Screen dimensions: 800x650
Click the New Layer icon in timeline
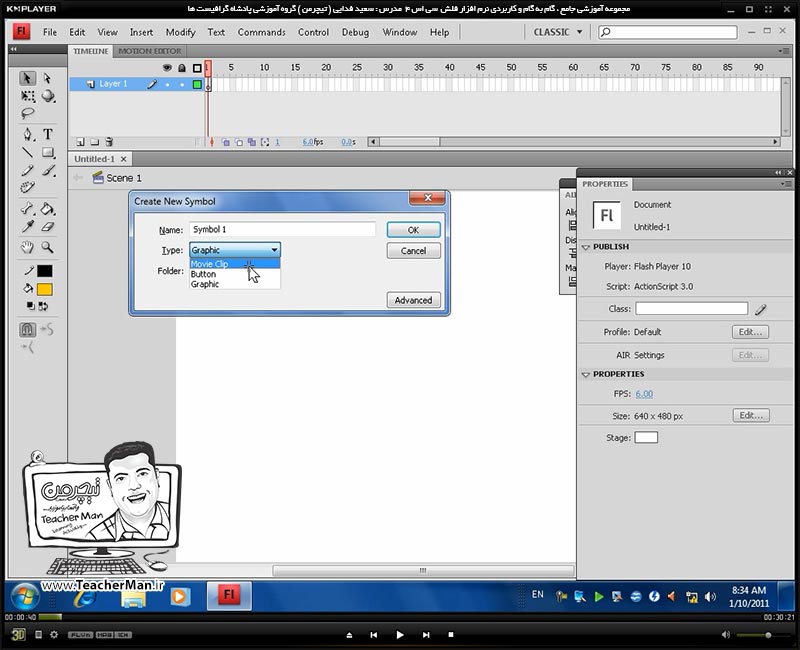pos(80,142)
